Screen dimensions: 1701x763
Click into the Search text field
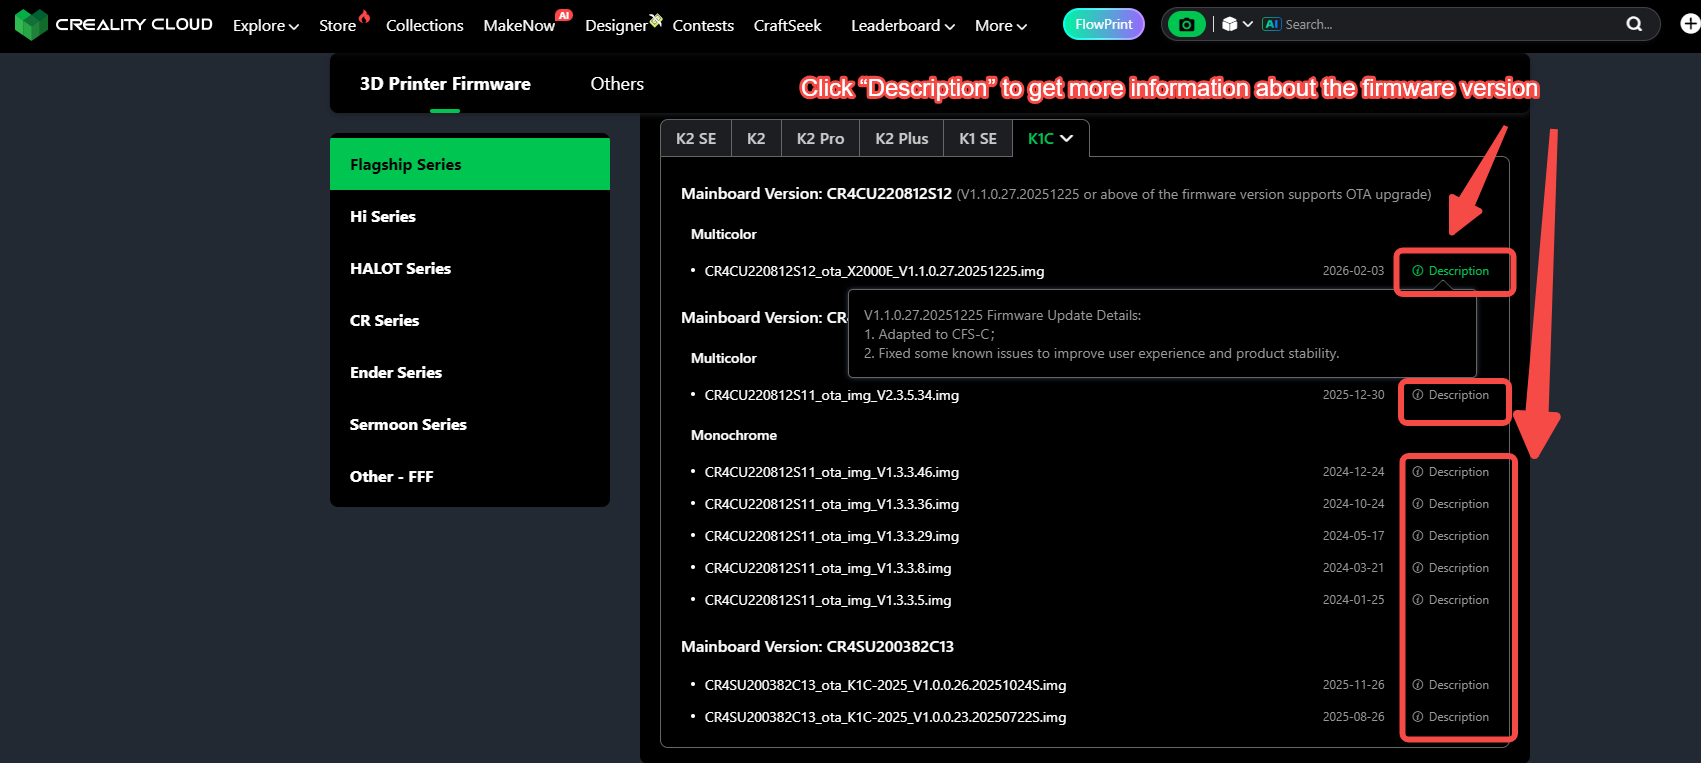pos(1450,24)
